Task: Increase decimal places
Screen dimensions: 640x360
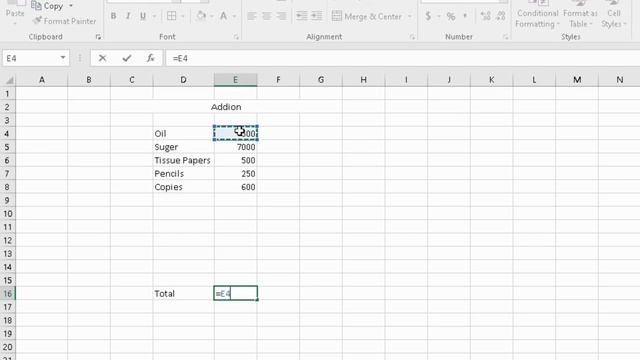Action: [485, 16]
